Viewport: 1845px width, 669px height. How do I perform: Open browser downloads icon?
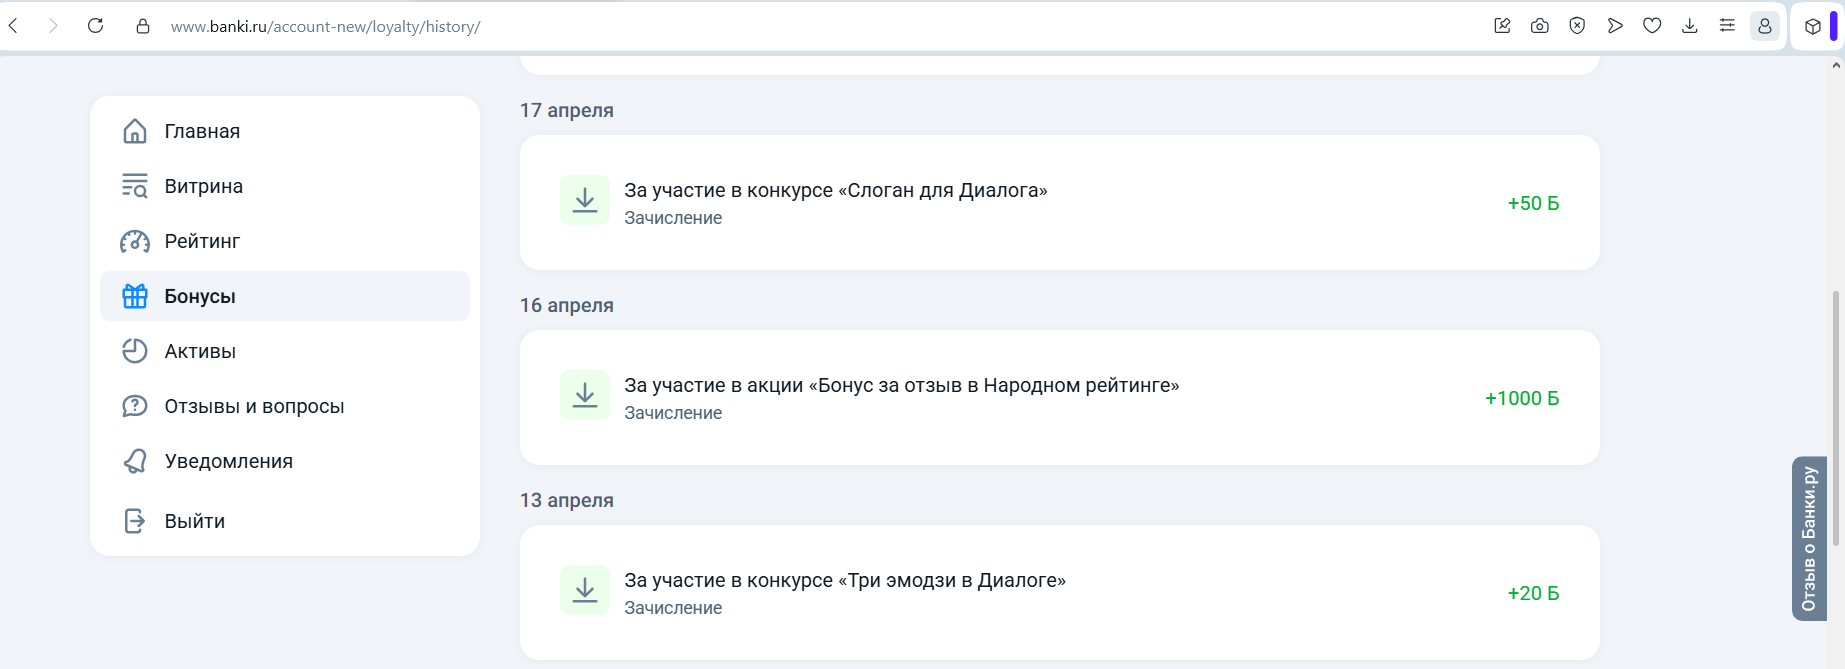tap(1690, 26)
